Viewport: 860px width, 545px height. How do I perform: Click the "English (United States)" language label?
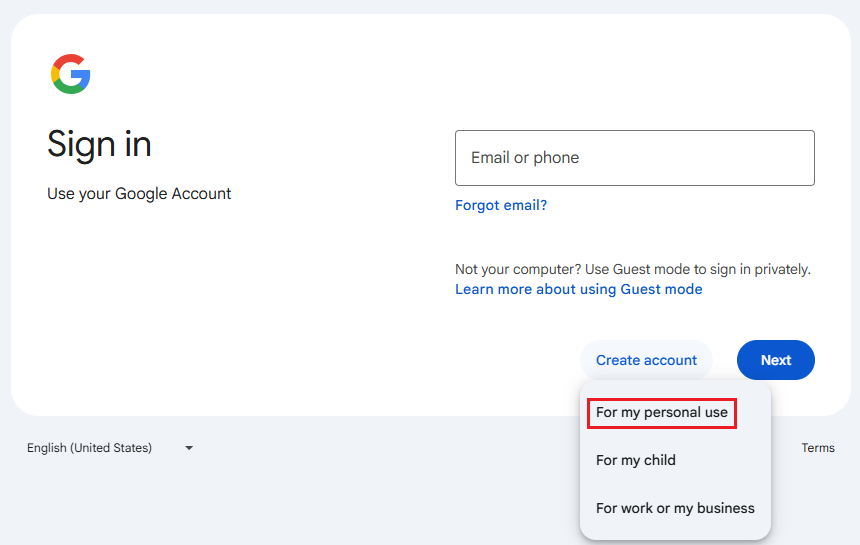coord(90,448)
